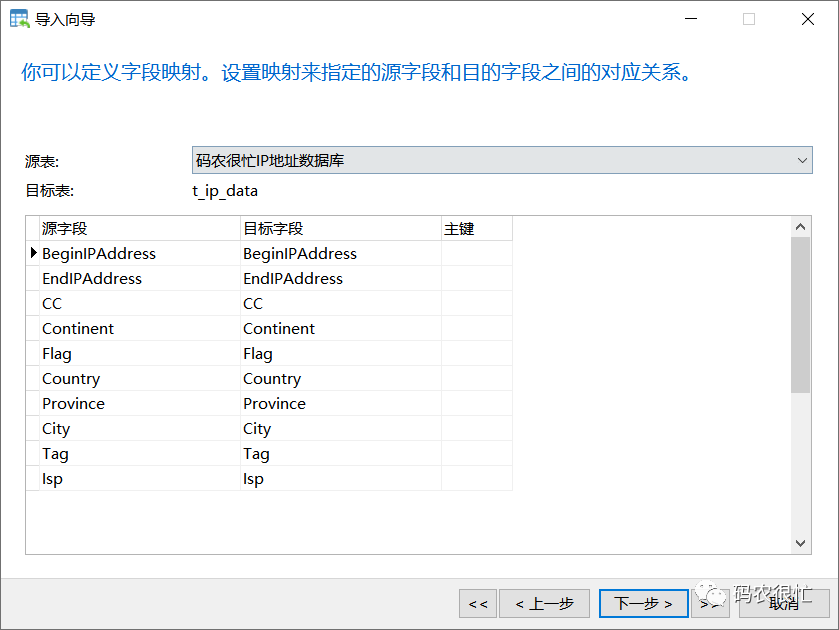Click scrollbar up arrow in field list

click(800, 227)
